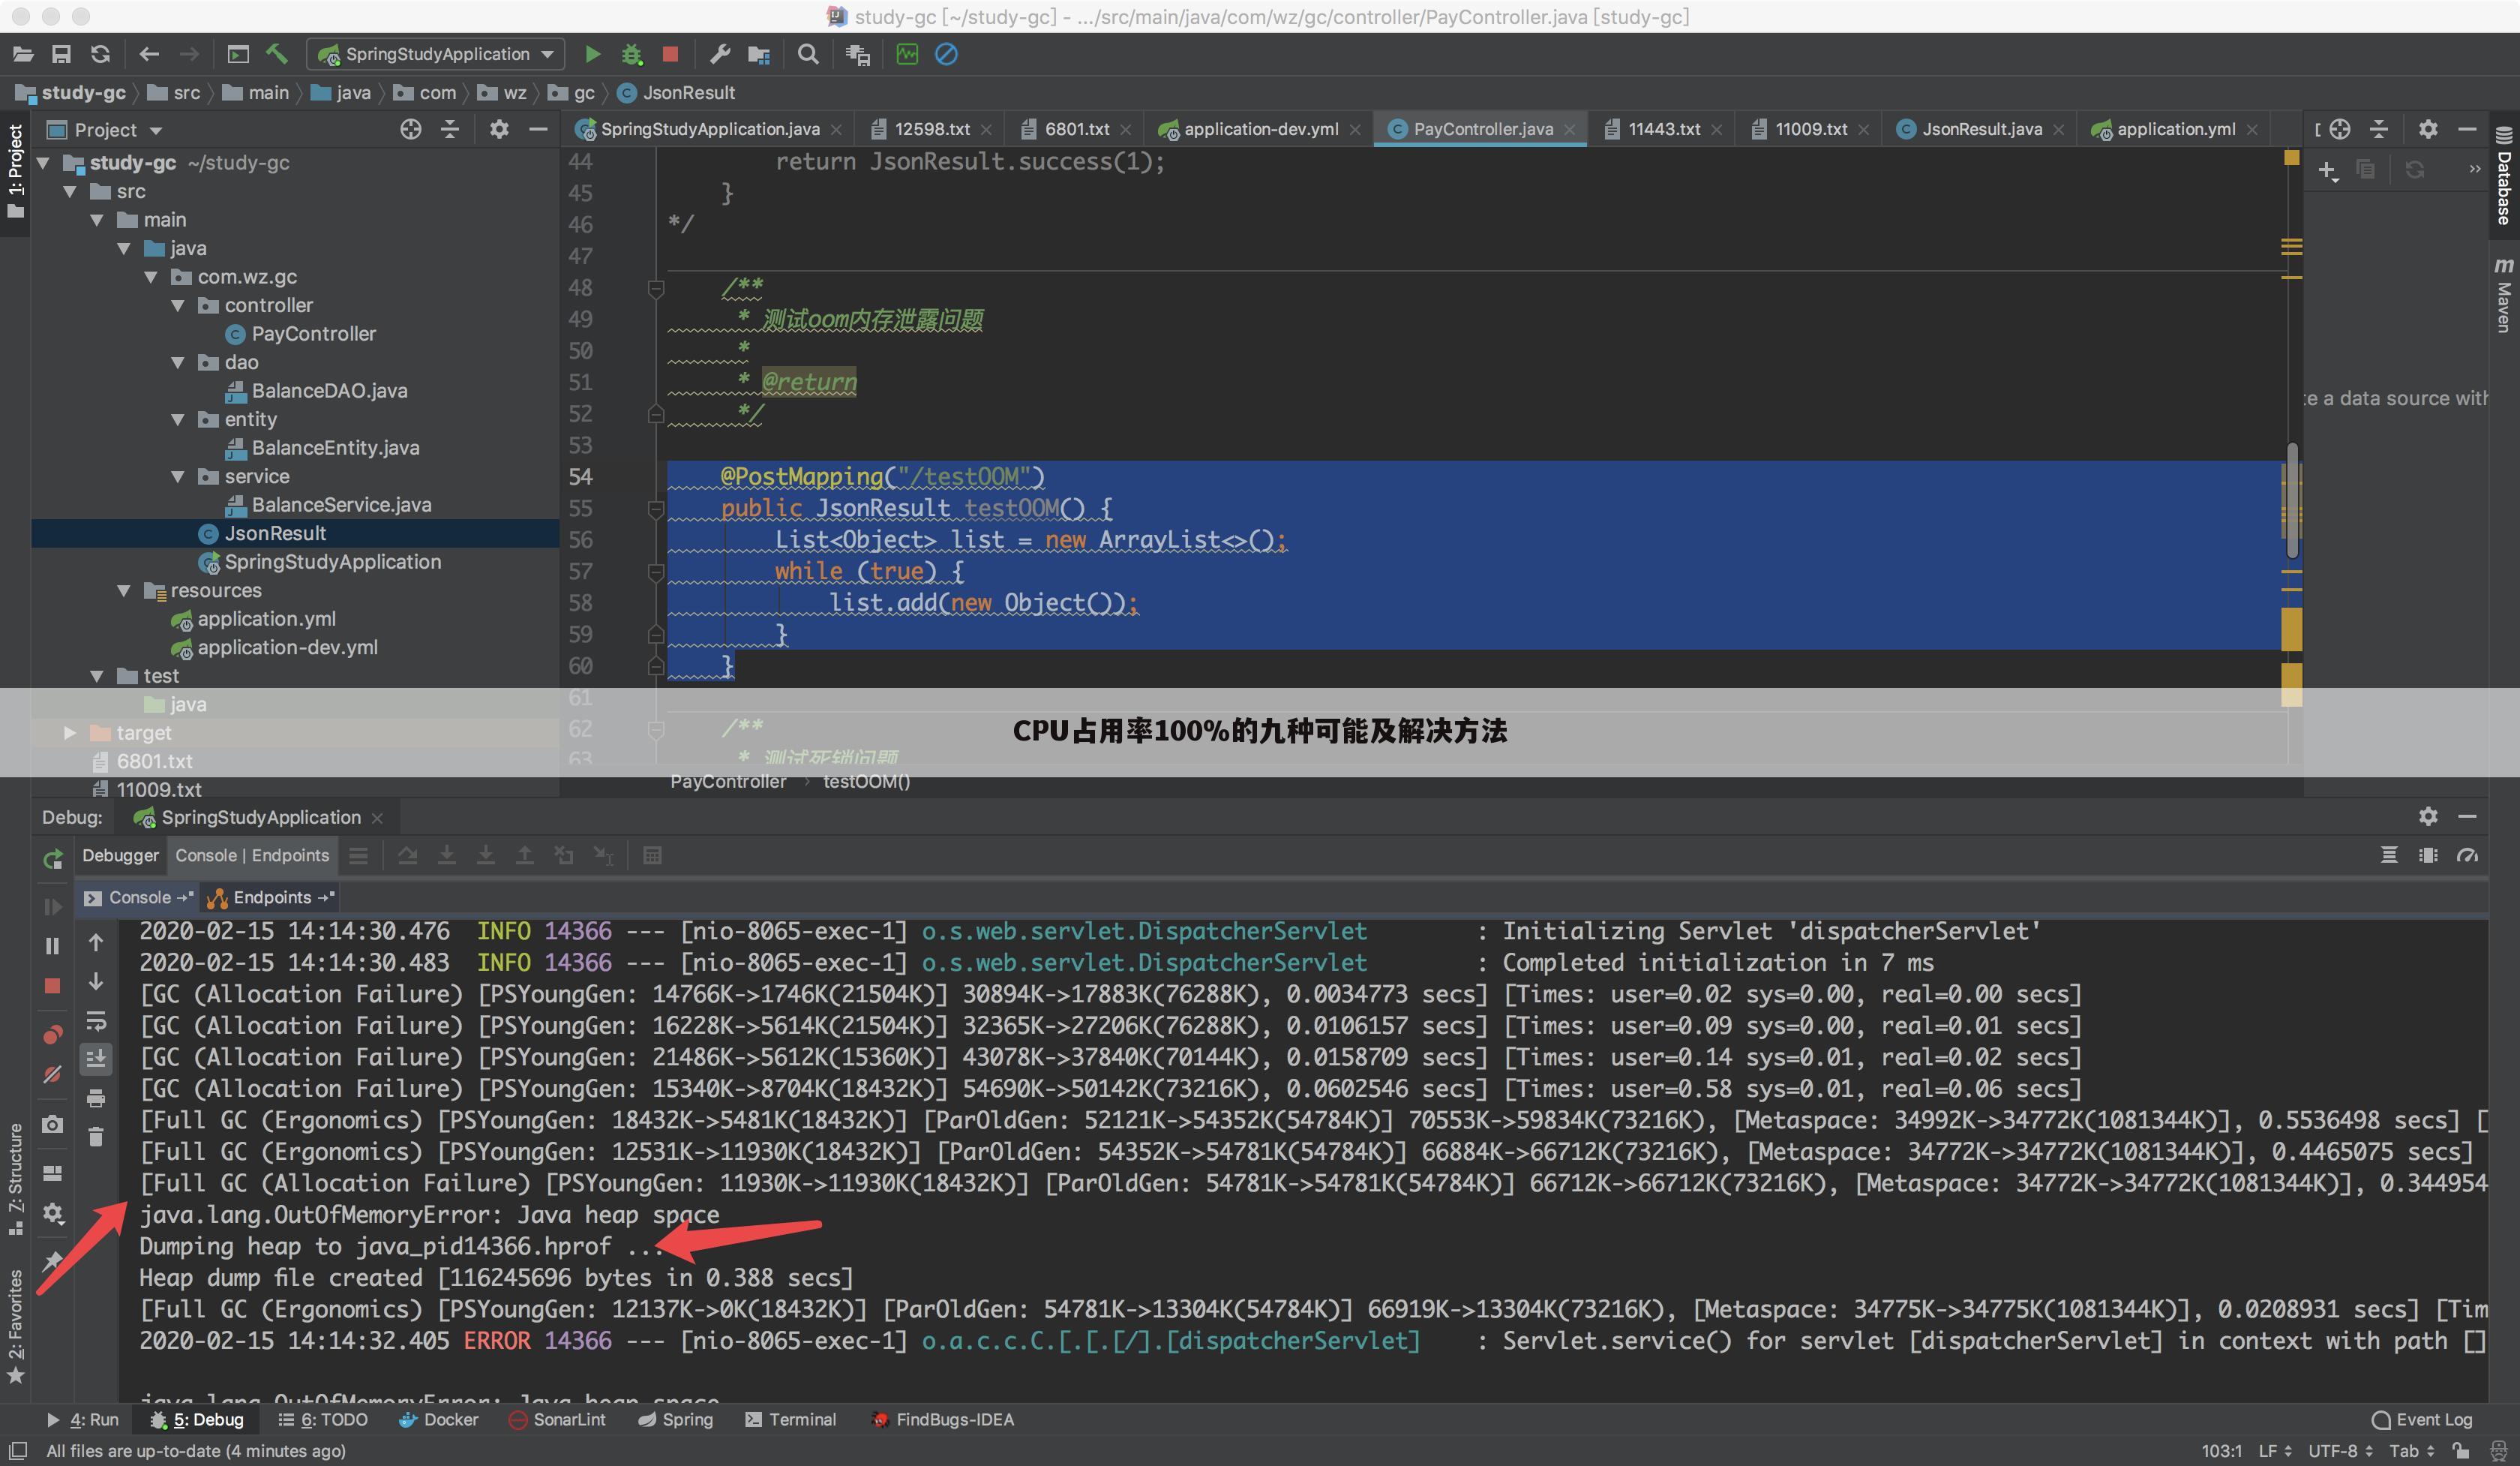
Task: Click the Build project hammer icon
Action: pos(277,54)
